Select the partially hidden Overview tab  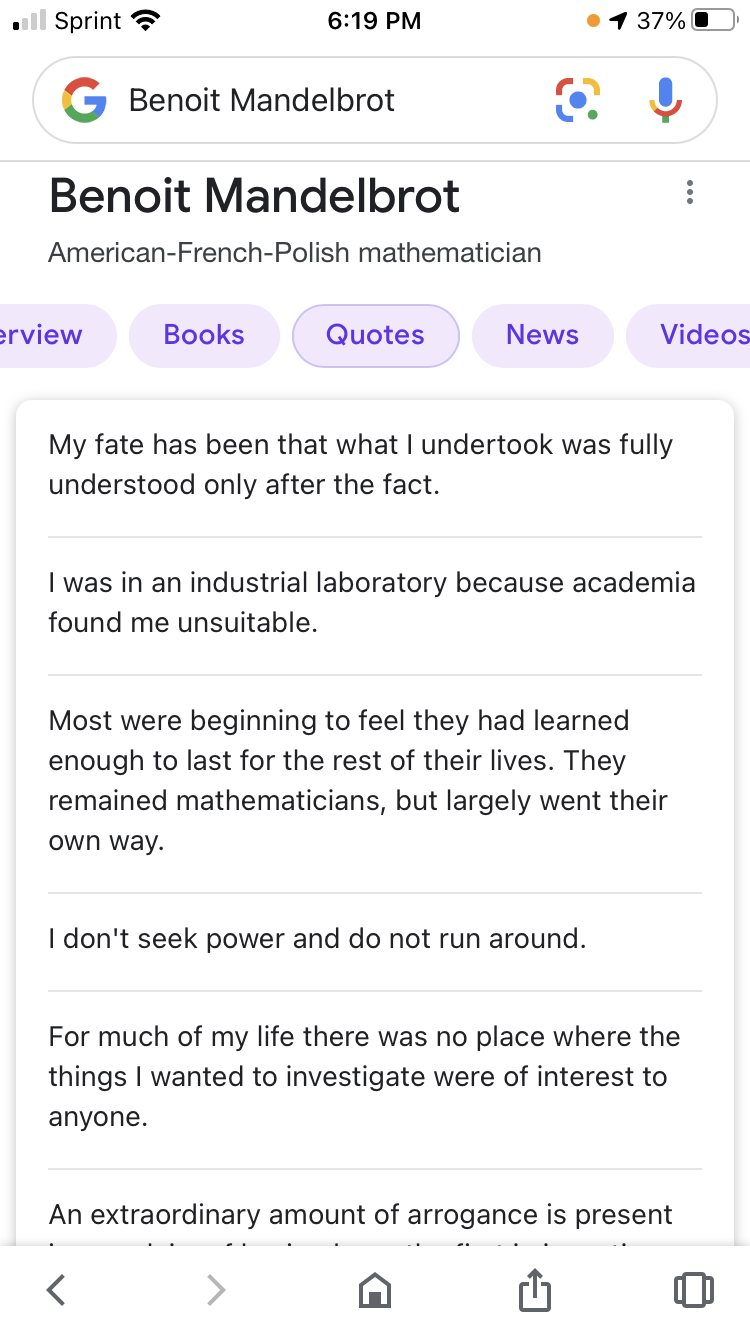tap(57, 335)
